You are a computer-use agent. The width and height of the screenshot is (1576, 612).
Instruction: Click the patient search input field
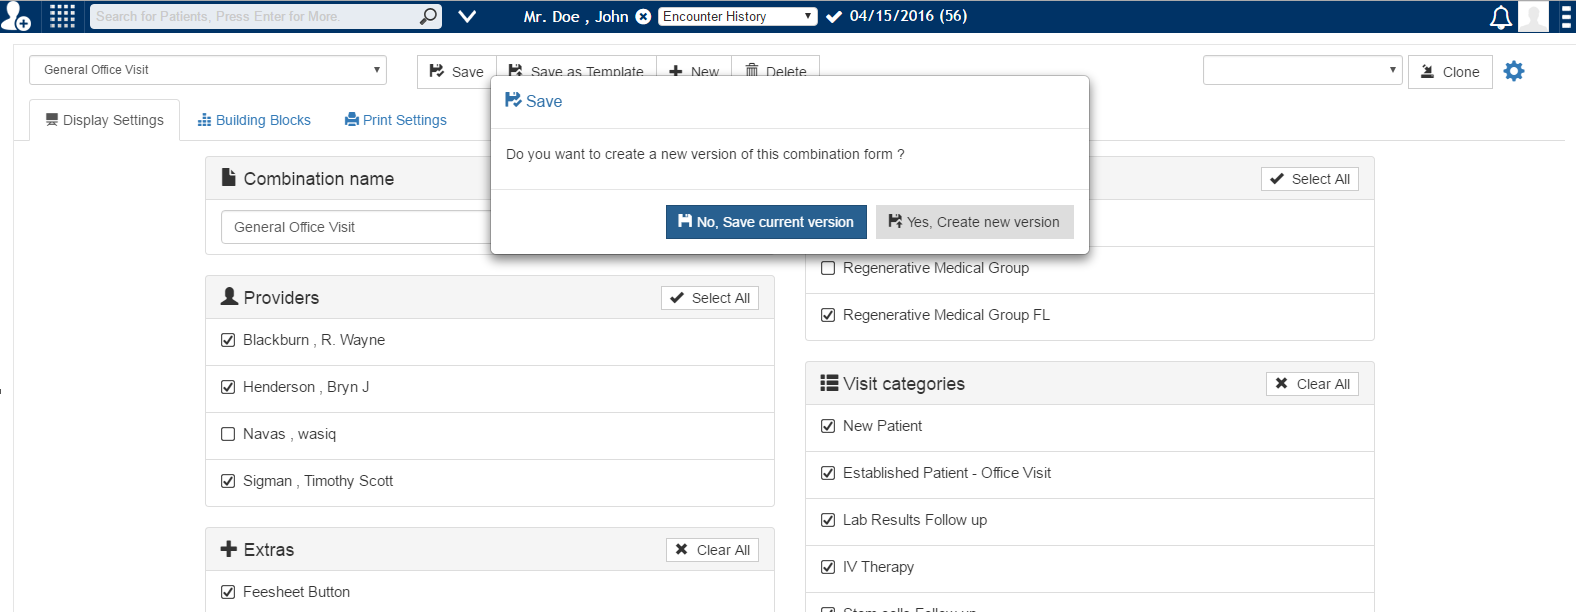point(255,17)
